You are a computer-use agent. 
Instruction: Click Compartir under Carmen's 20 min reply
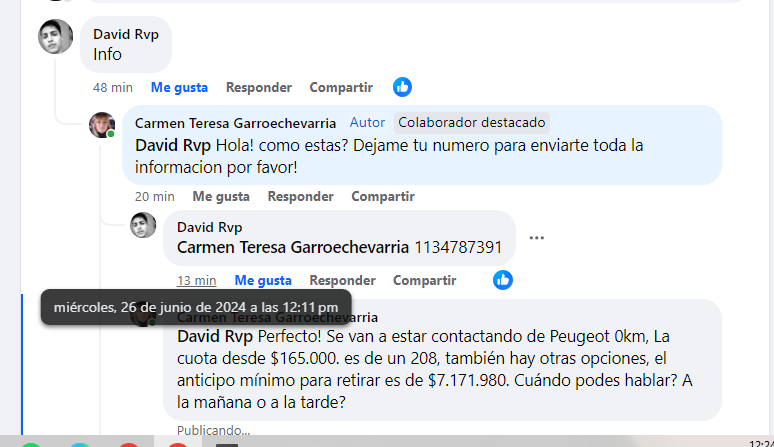tap(383, 196)
